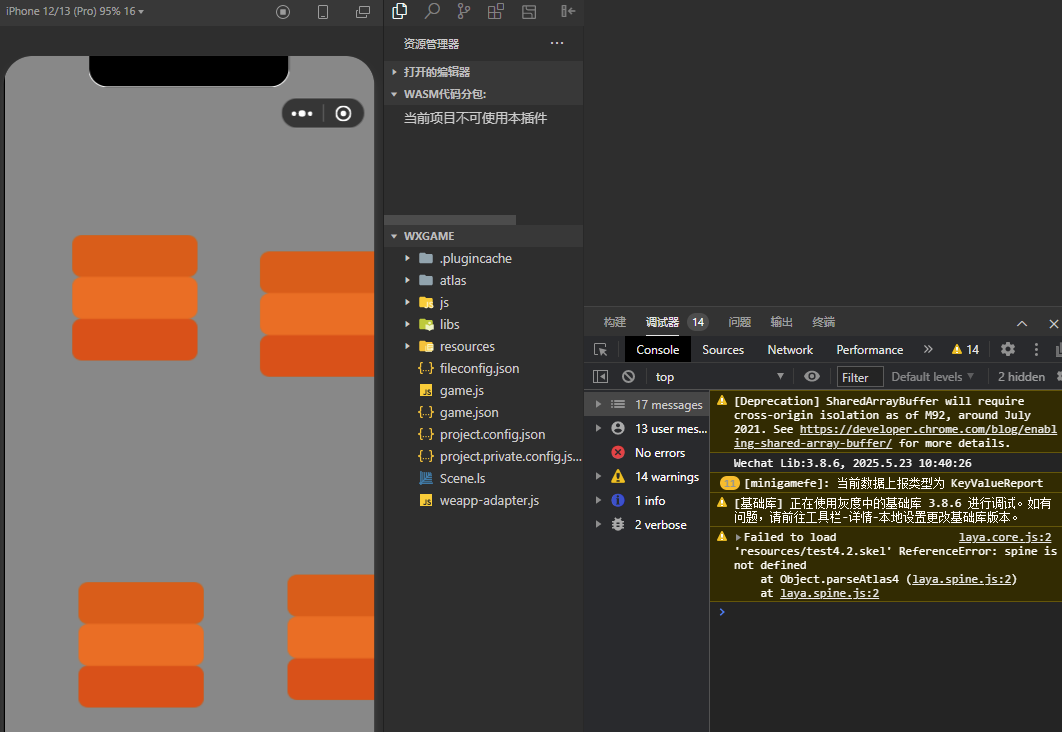The image size is (1062, 732).
Task: Click the simulator stop/record circle icon
Action: pyautogui.click(x=283, y=12)
